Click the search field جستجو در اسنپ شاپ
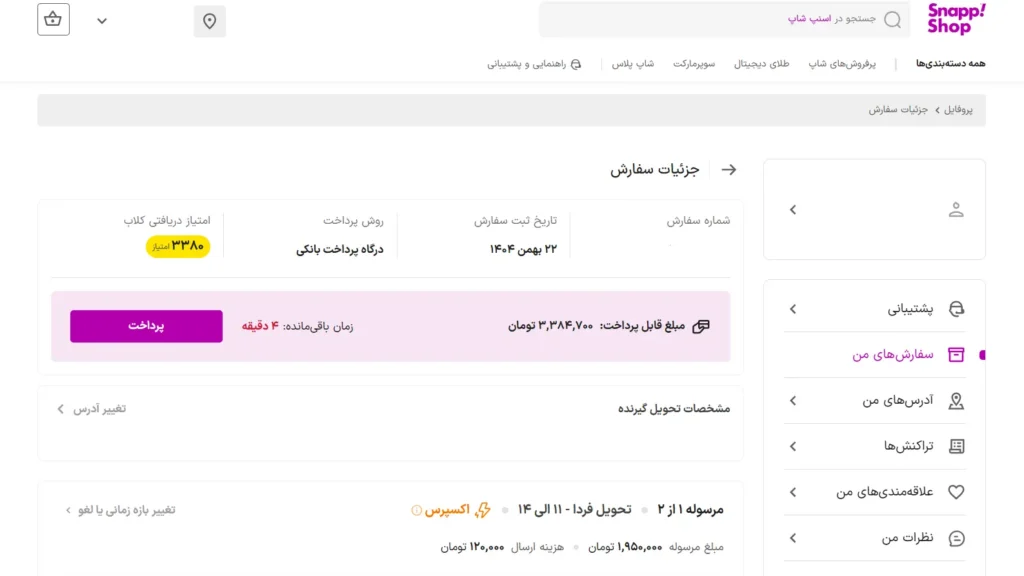 click(x=724, y=19)
